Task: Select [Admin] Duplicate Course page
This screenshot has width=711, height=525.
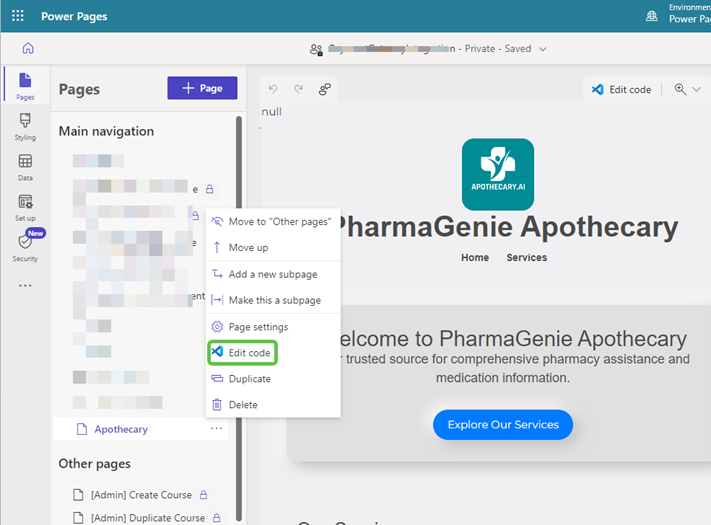Action: [x=148, y=518]
